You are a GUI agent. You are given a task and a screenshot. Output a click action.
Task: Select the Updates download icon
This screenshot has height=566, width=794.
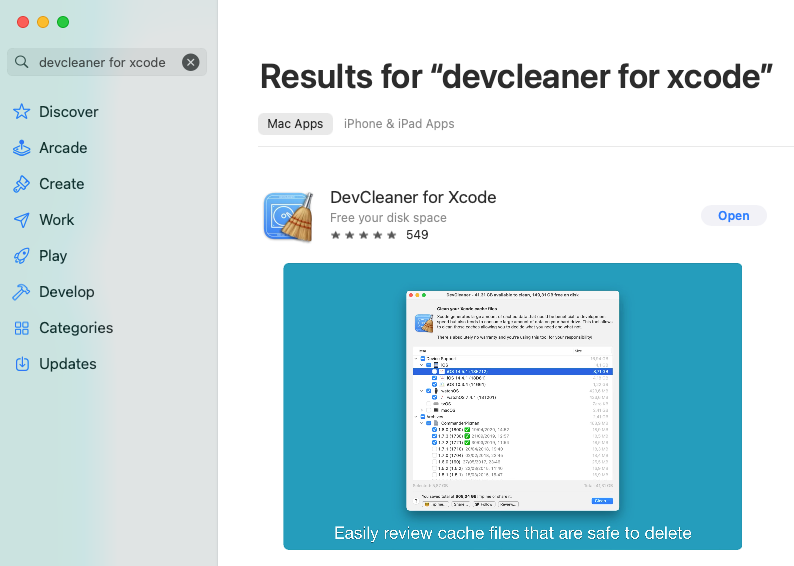22,364
